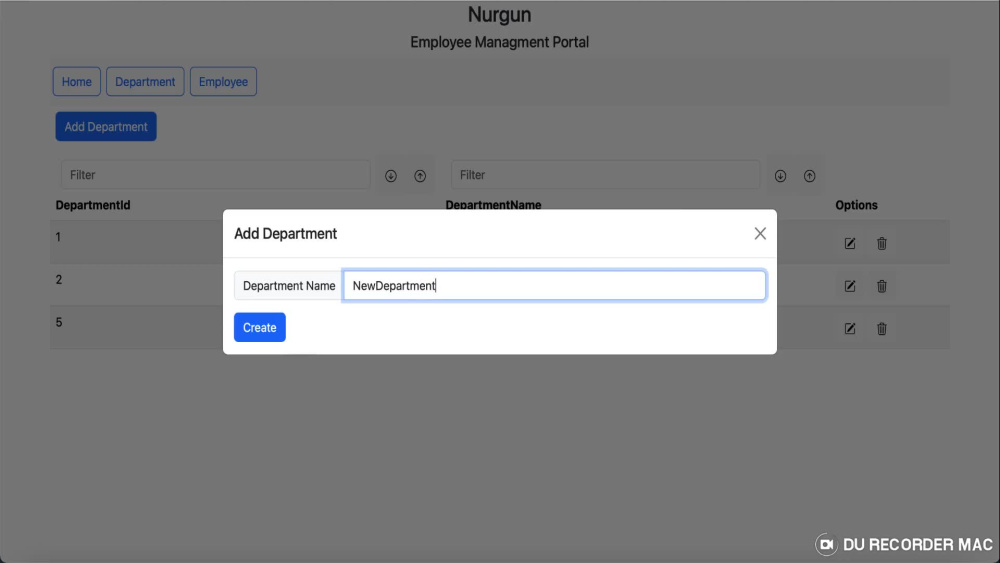The height and width of the screenshot is (563, 1000).
Task: Sort DepartmentId descending with down arrow
Action: coord(391,176)
